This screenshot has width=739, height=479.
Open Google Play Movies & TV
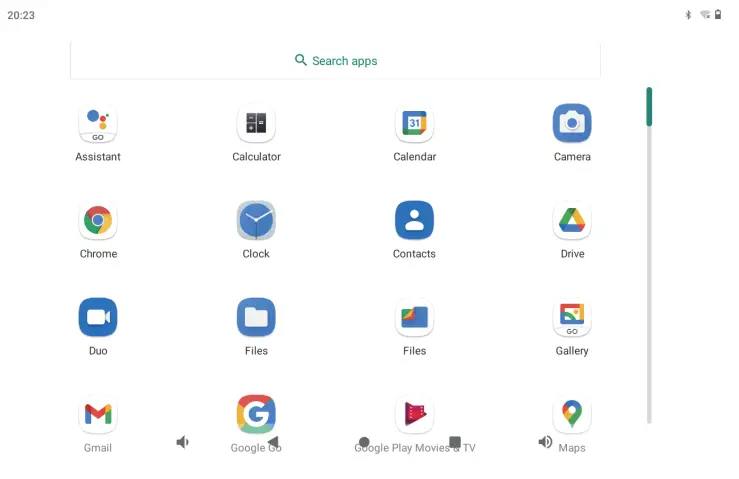coord(414,414)
